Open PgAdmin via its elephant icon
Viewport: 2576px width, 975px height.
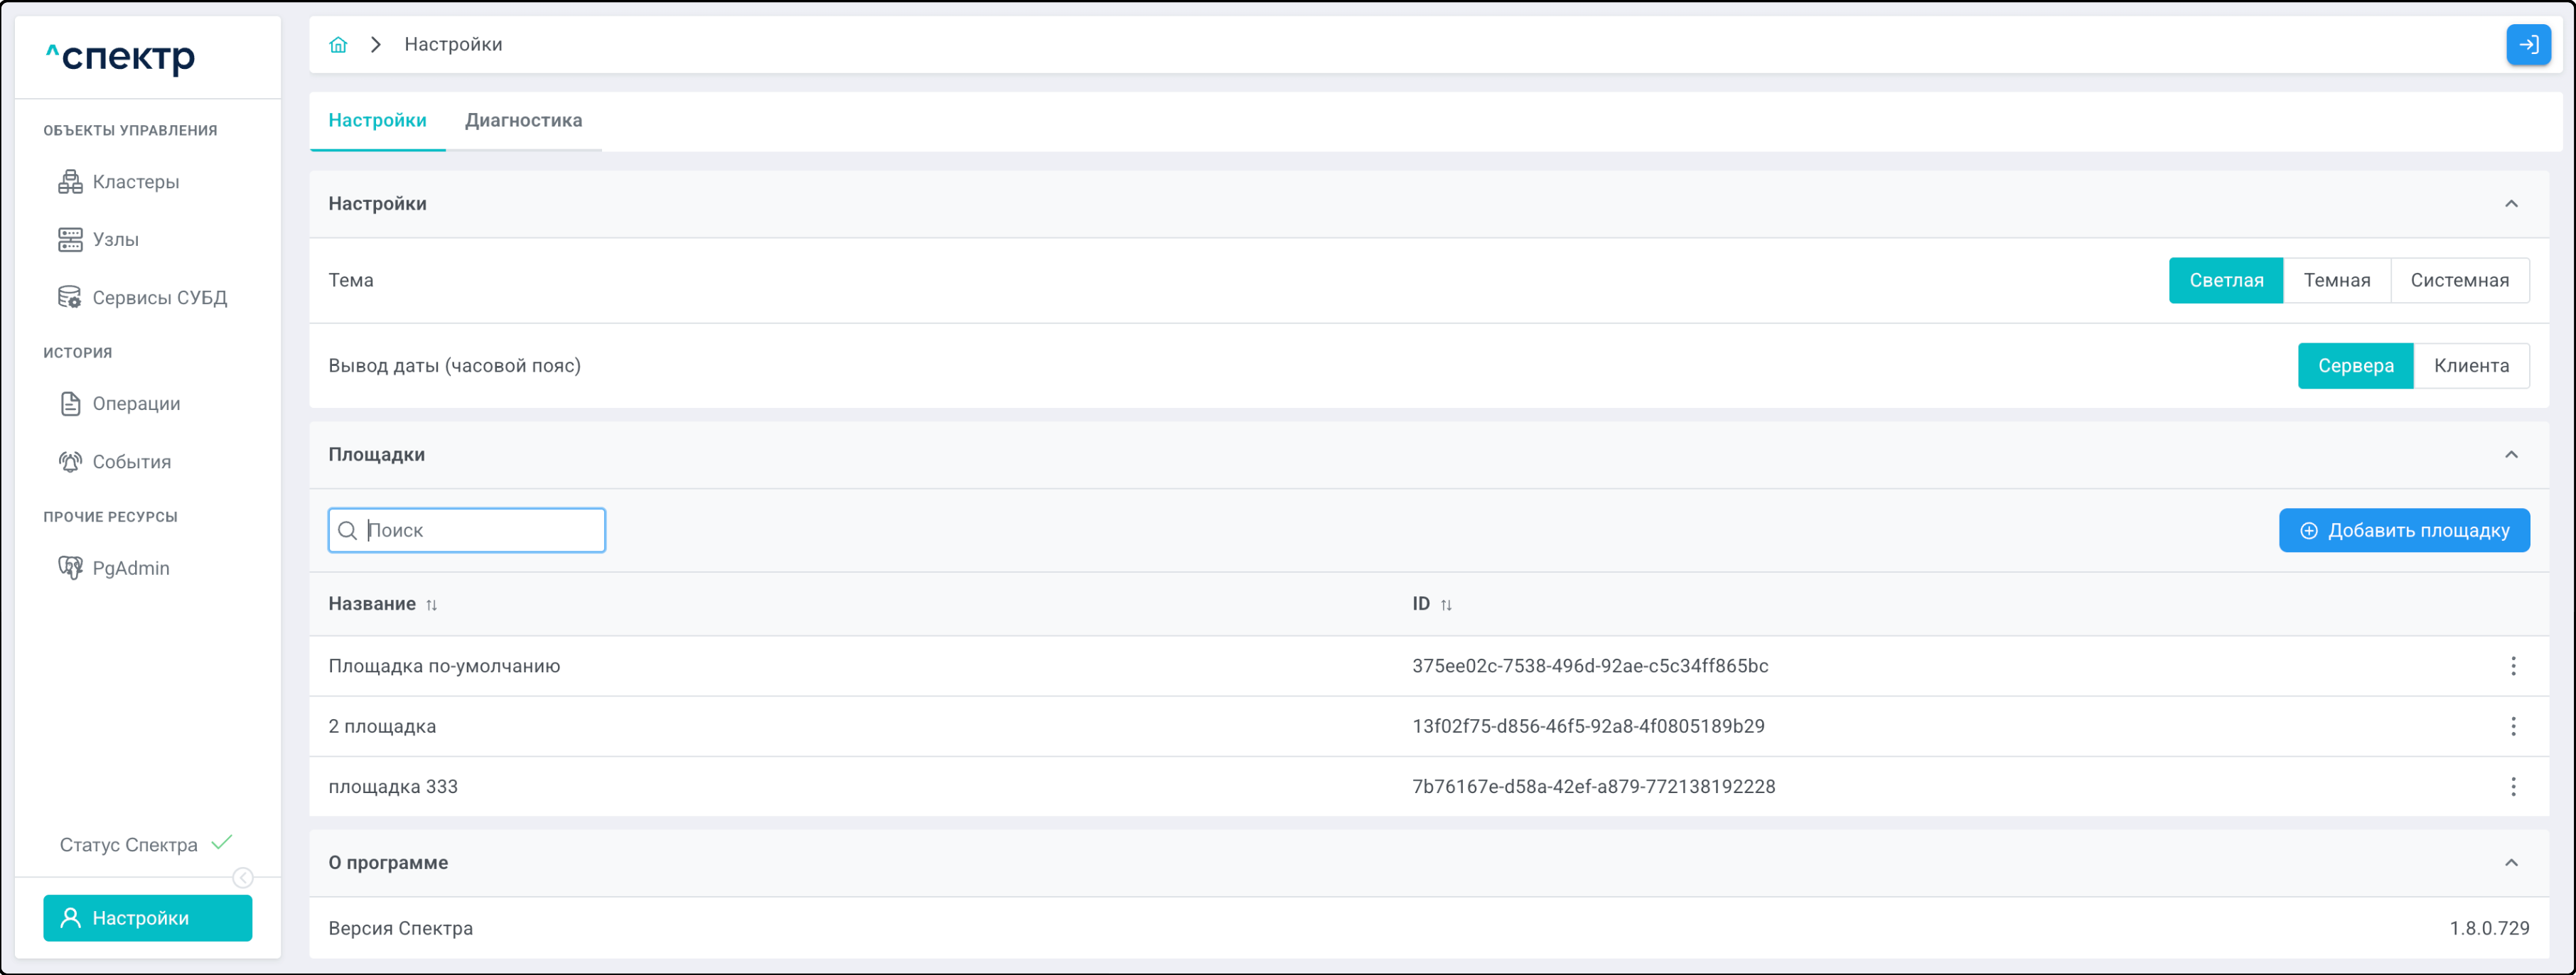coord(70,568)
